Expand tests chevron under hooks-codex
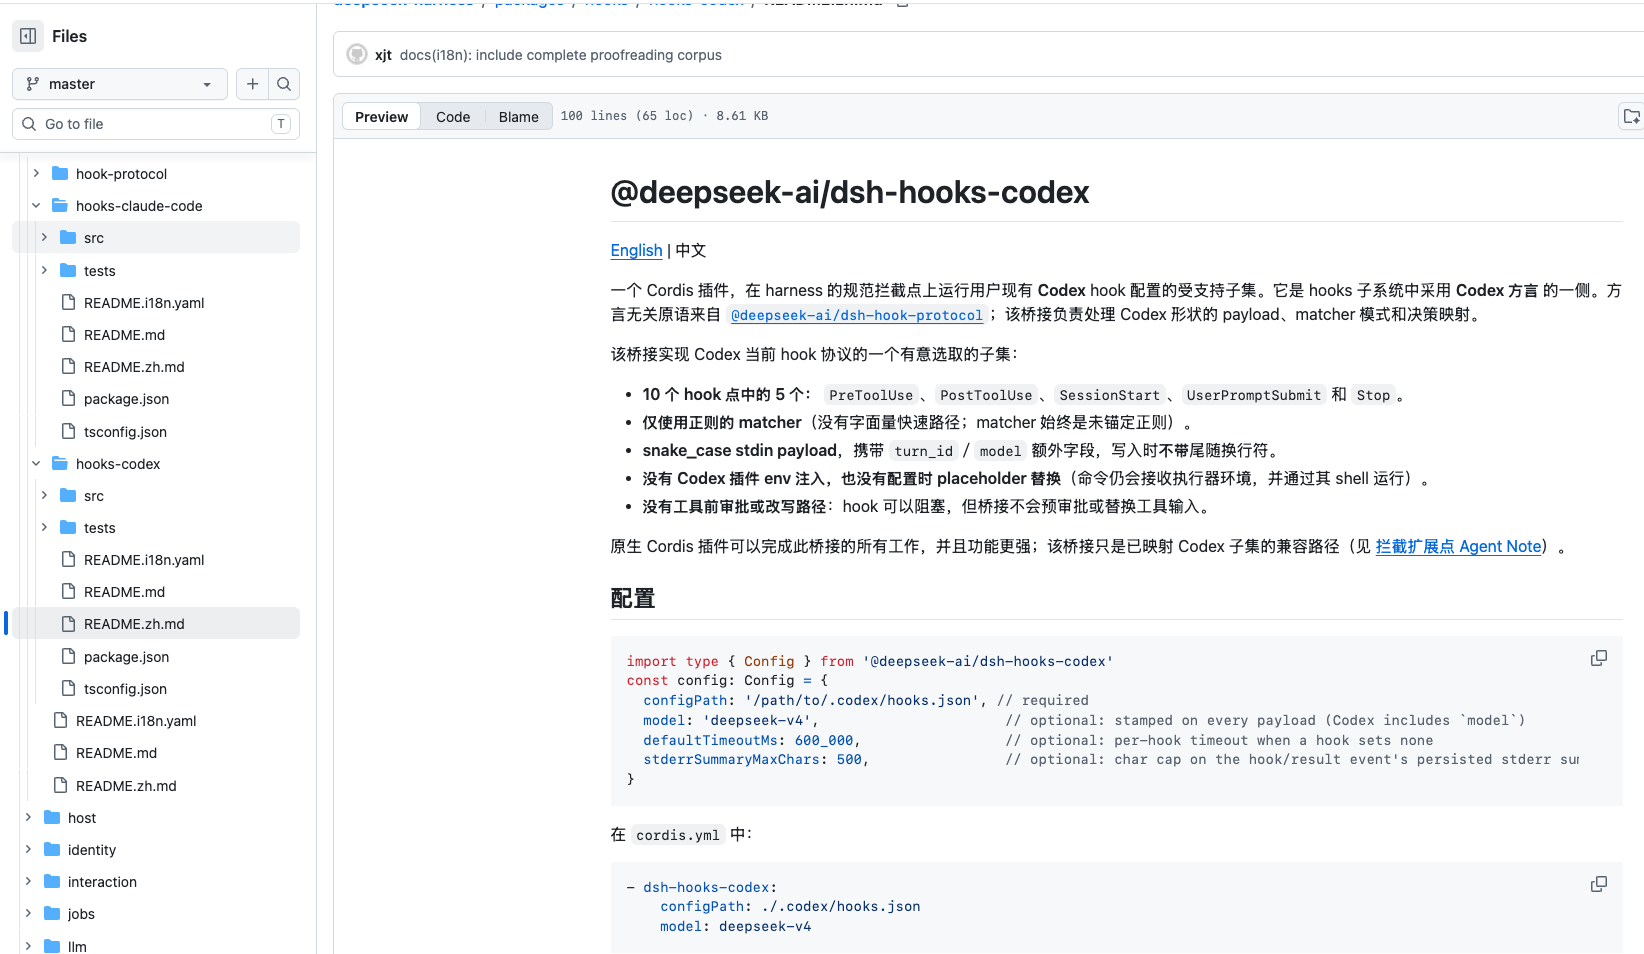Image resolution: width=1644 pixels, height=954 pixels. click(x=44, y=527)
